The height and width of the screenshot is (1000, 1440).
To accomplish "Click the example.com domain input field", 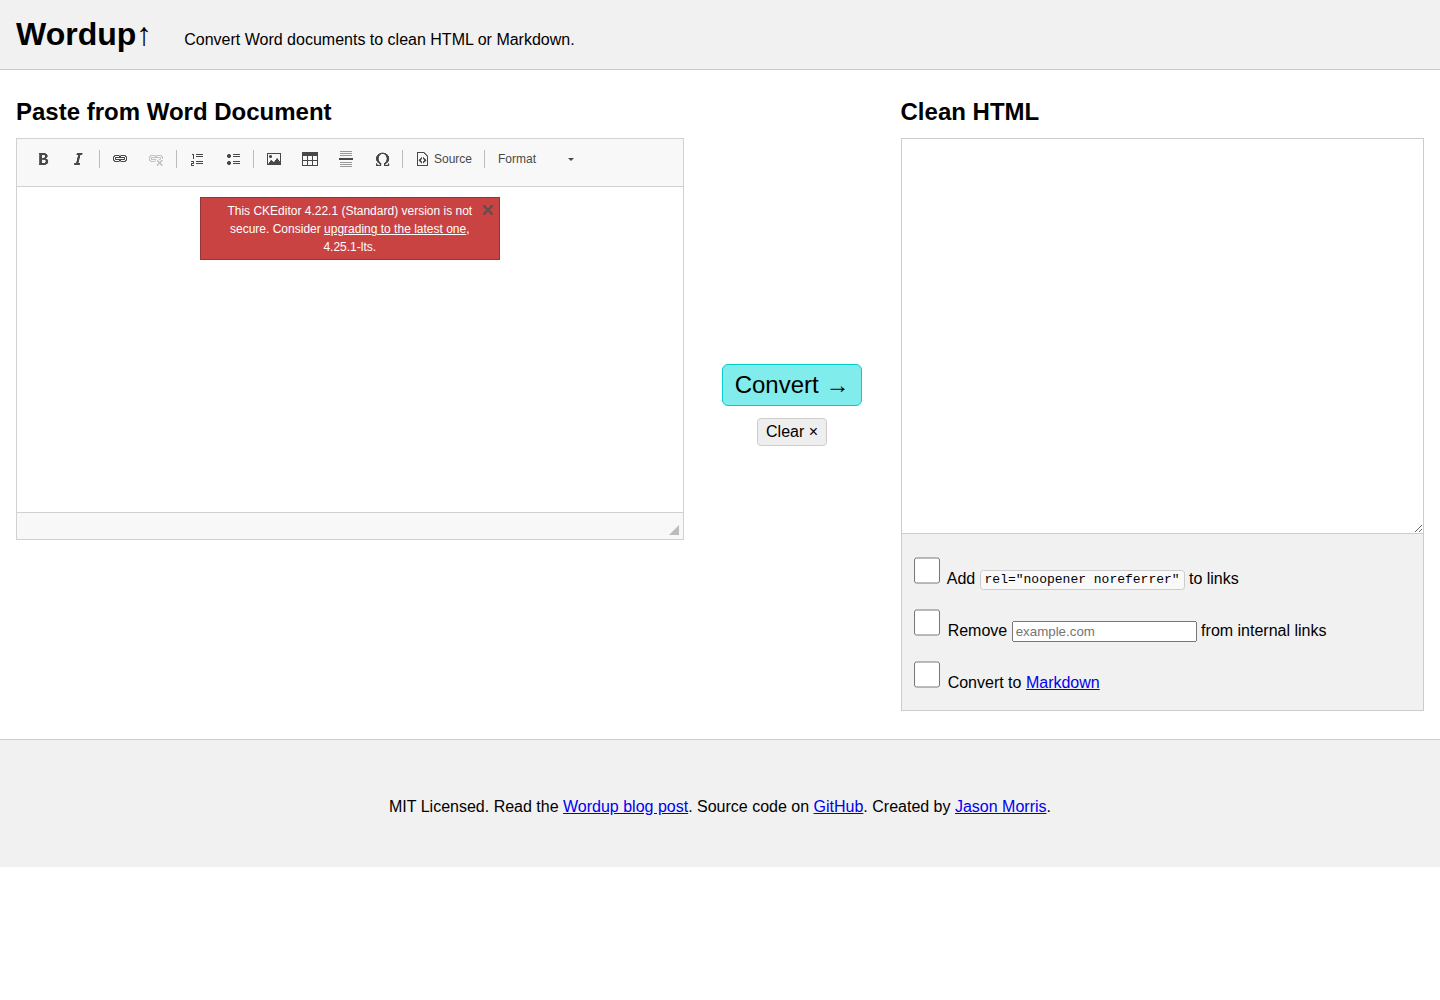I will pyautogui.click(x=1104, y=631).
